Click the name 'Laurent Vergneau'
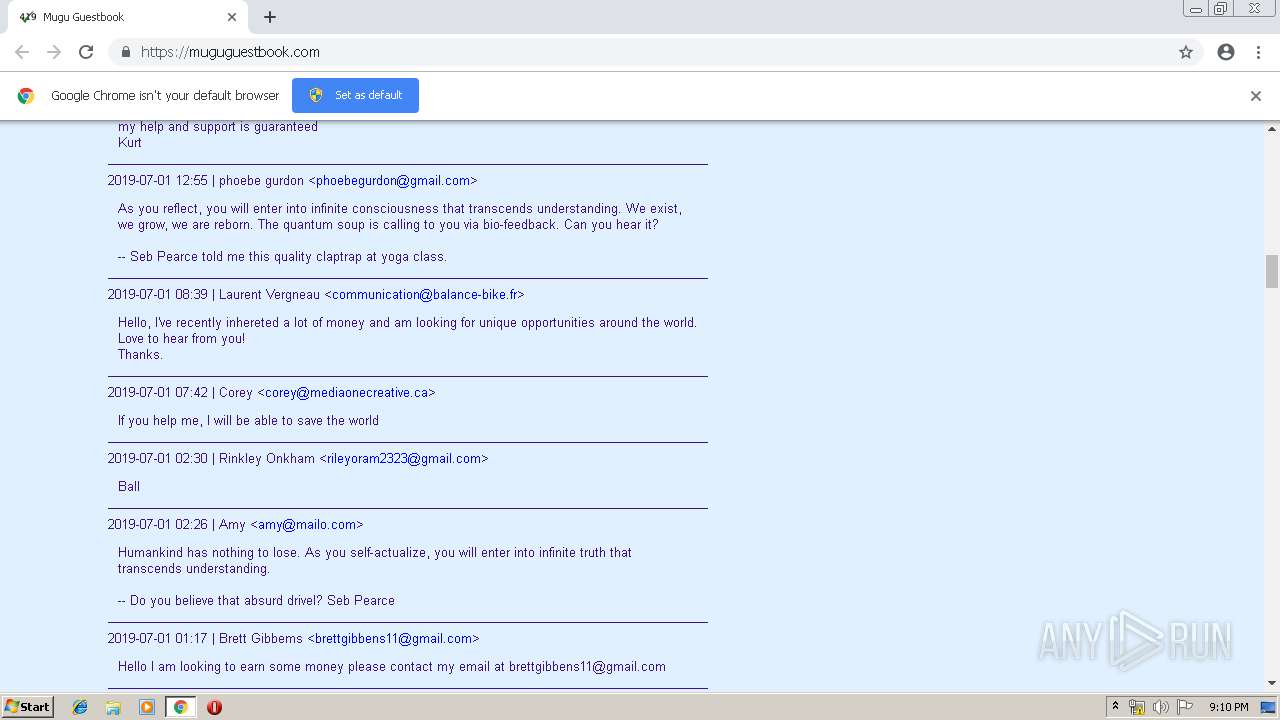Image resolution: width=1280 pixels, height=720 pixels. click(x=270, y=295)
